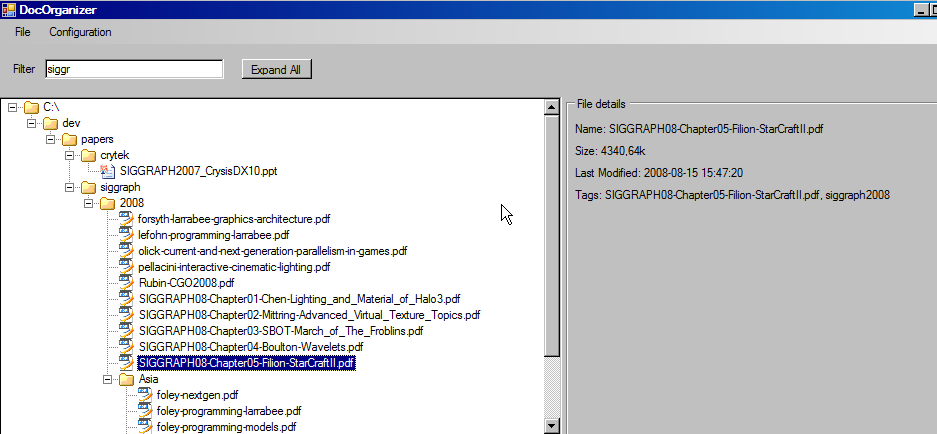937x434 pixels.
Task: Select SIGGRAPH08-Chapter04-Boulton-Wavelets.pdf
Action: point(251,347)
